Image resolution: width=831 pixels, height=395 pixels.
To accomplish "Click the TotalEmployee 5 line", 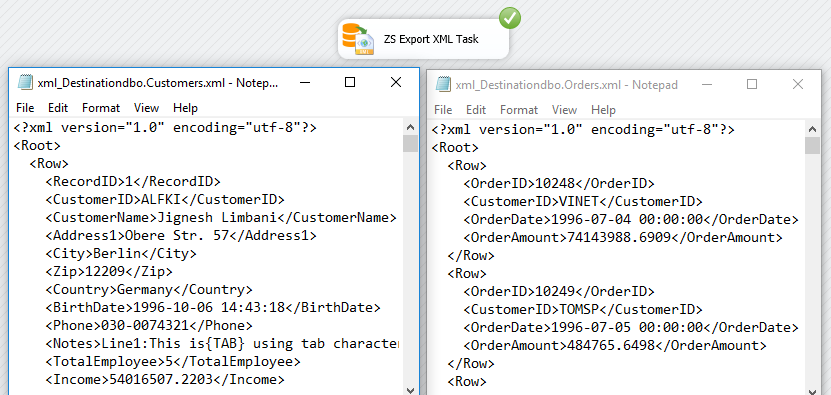I will 173,362.
